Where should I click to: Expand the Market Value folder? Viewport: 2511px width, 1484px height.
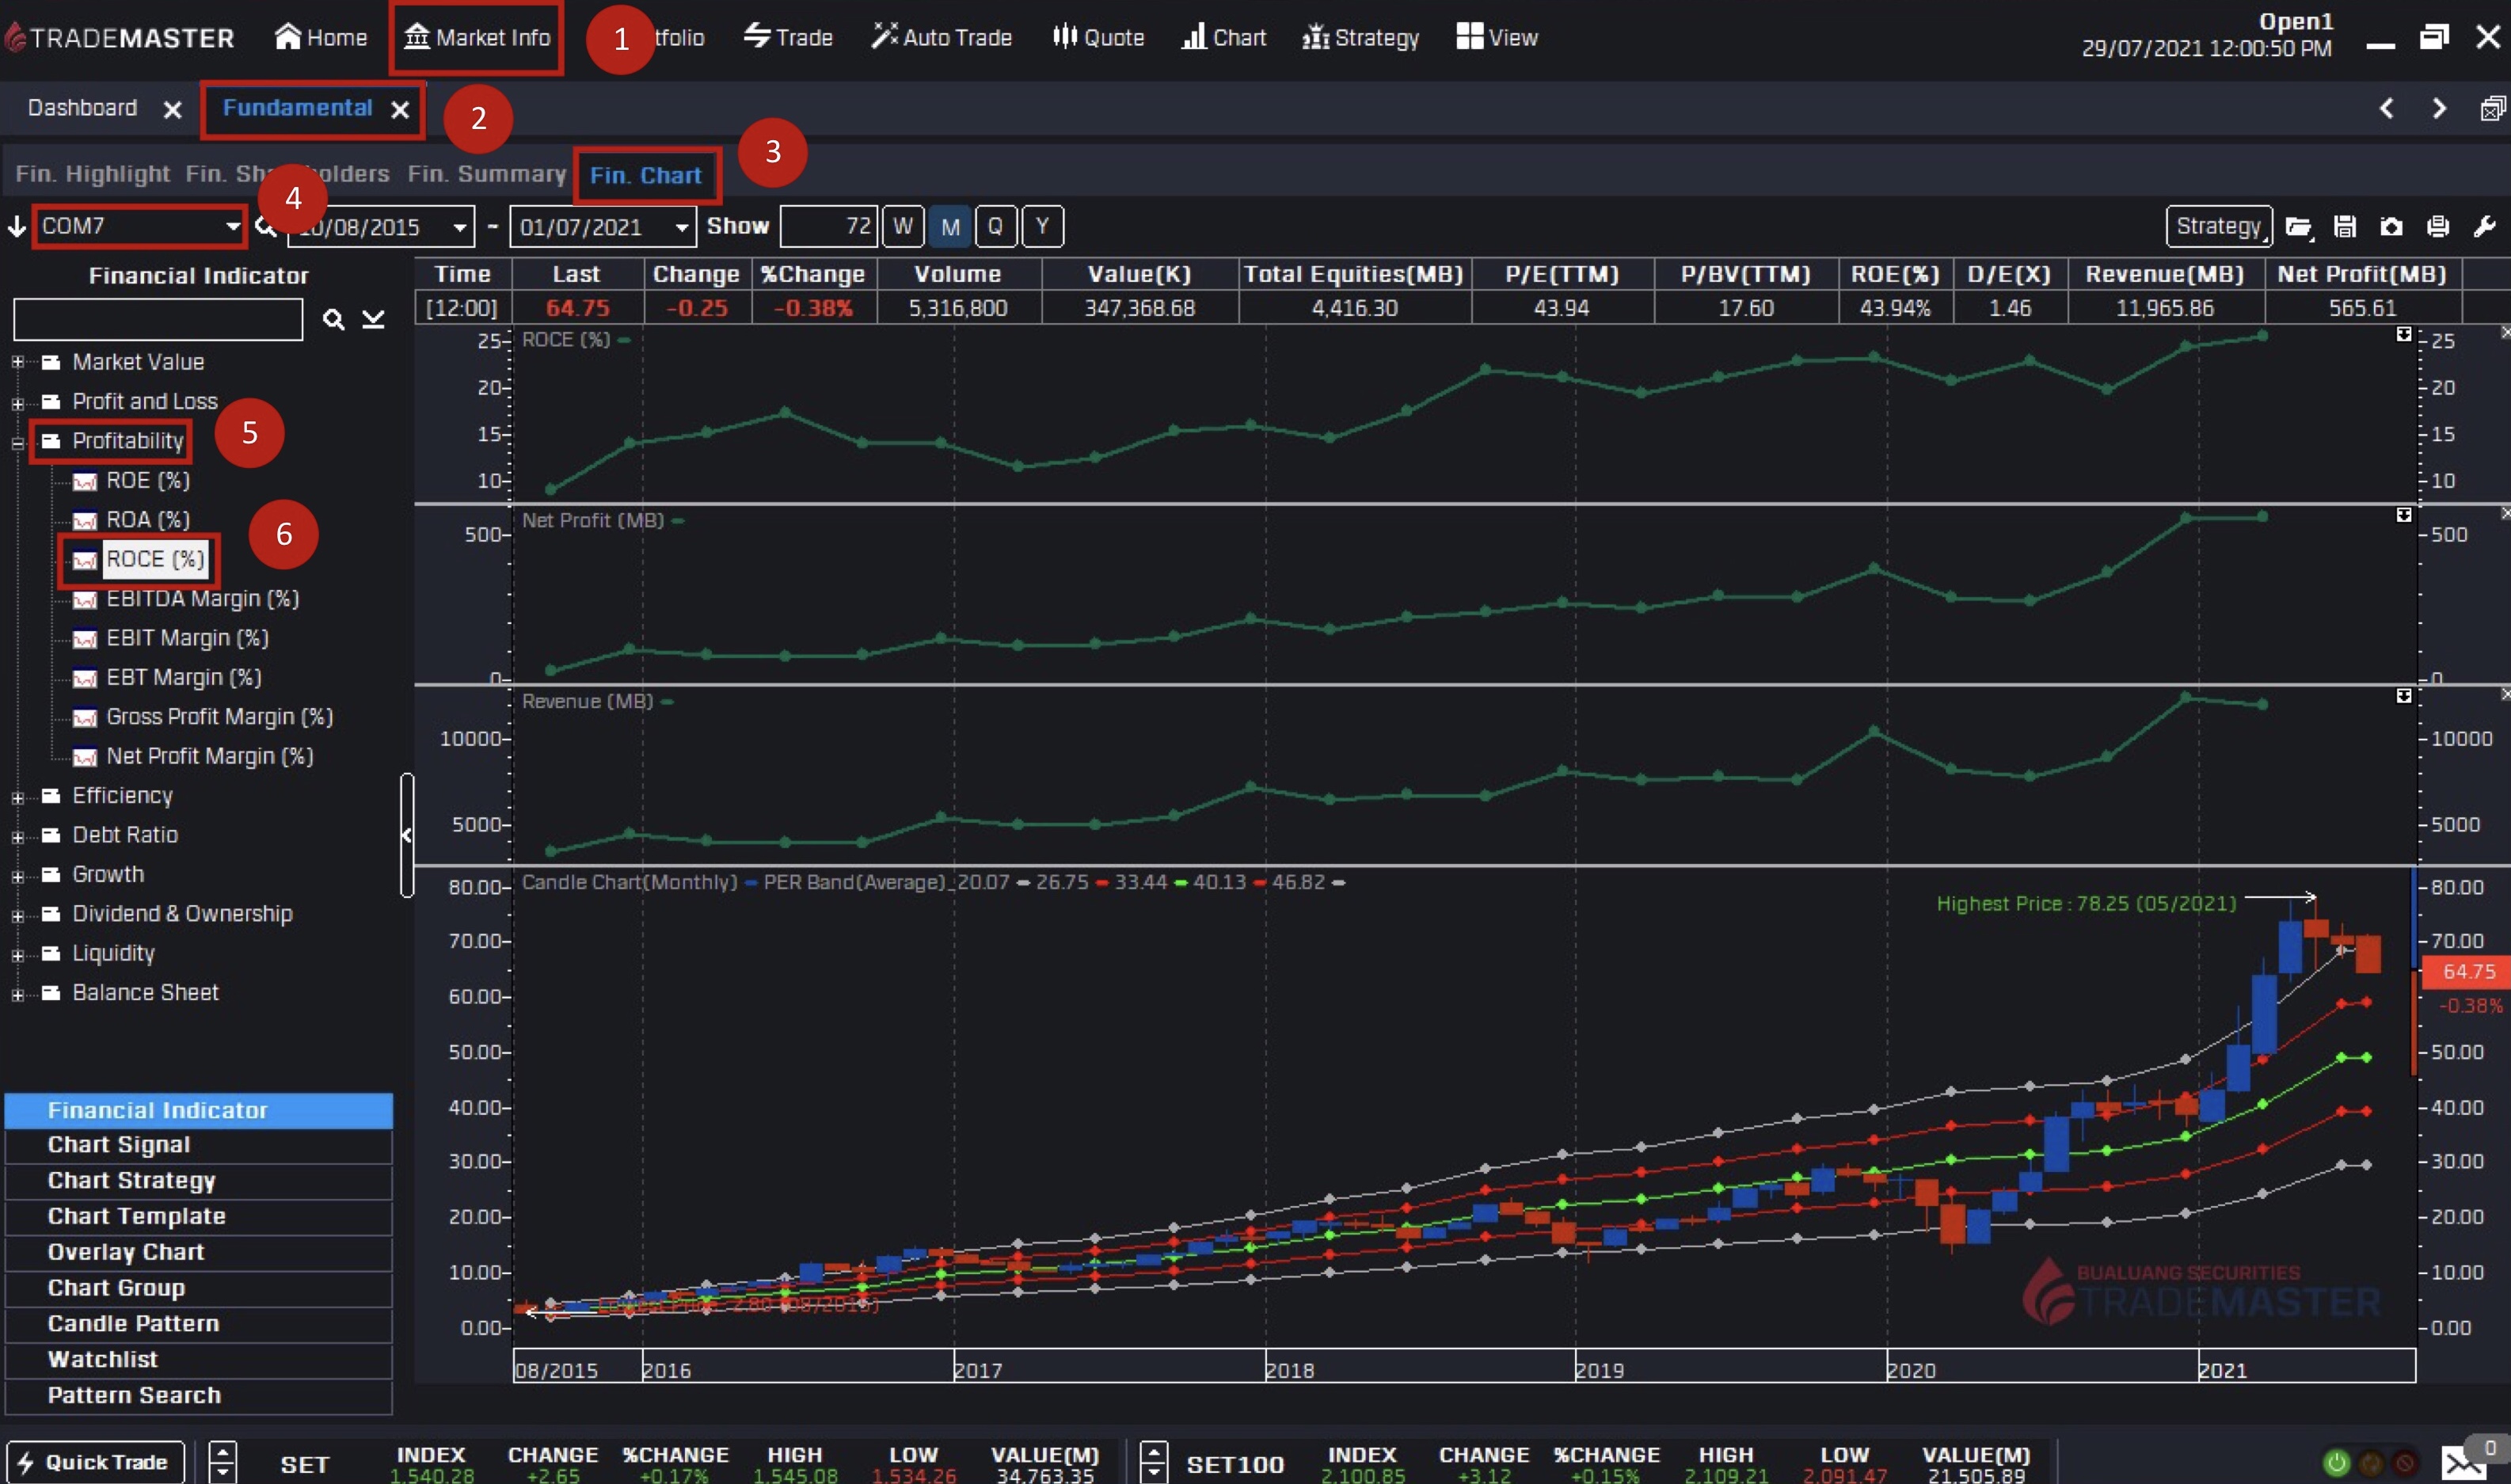pyautogui.click(x=17, y=362)
